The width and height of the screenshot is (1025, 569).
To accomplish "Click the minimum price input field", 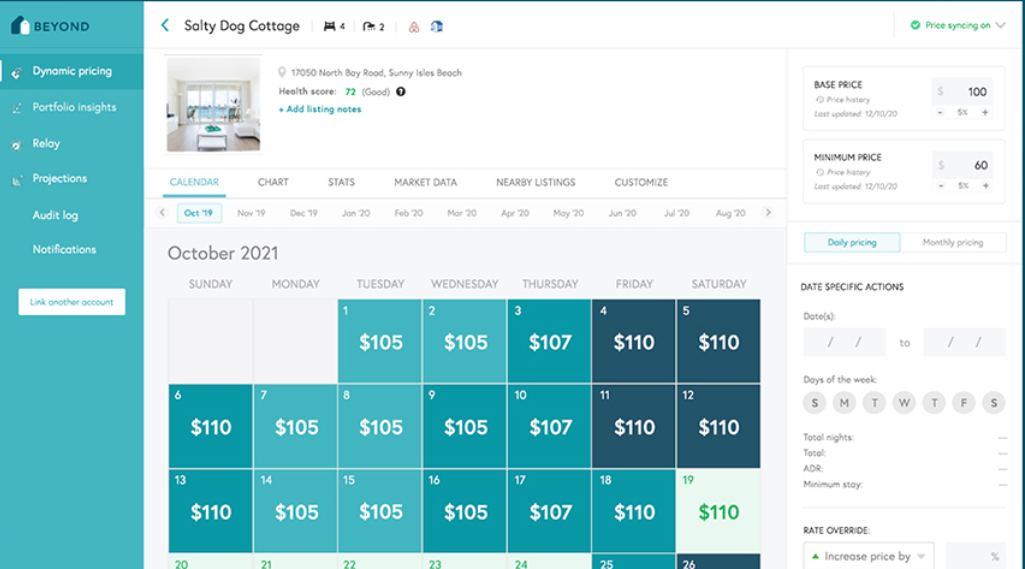I will pyautogui.click(x=962, y=165).
